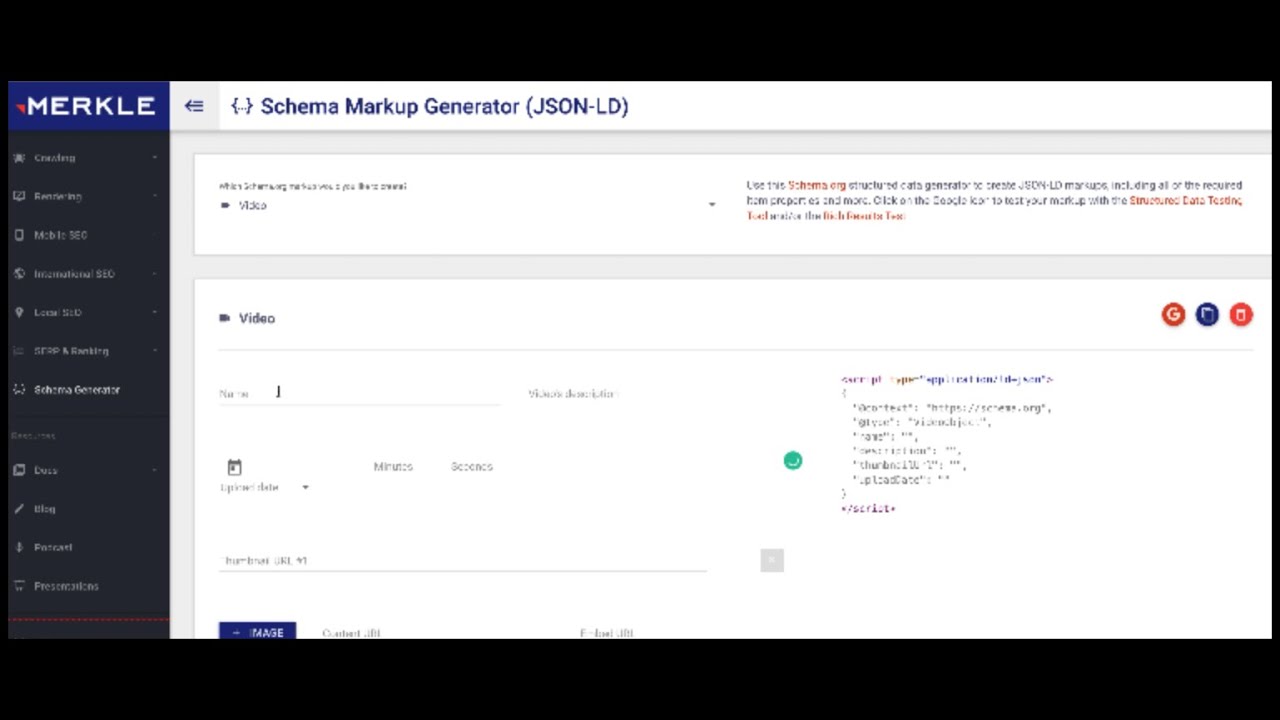Click the Schema Generator braces icon
1280x720 pixels.
19,390
